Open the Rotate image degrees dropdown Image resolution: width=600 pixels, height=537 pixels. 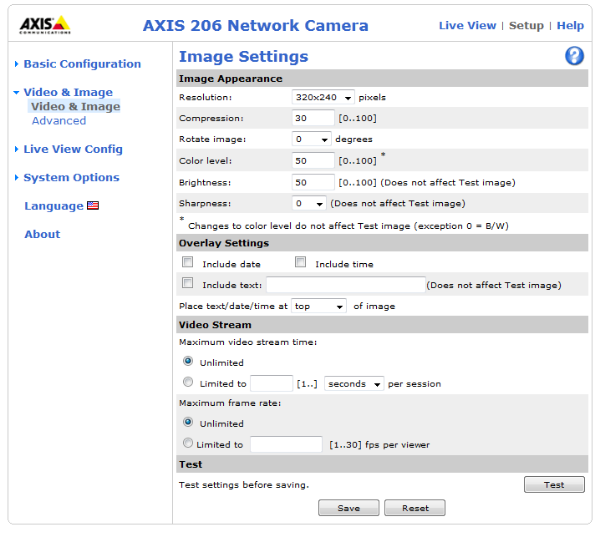point(311,139)
